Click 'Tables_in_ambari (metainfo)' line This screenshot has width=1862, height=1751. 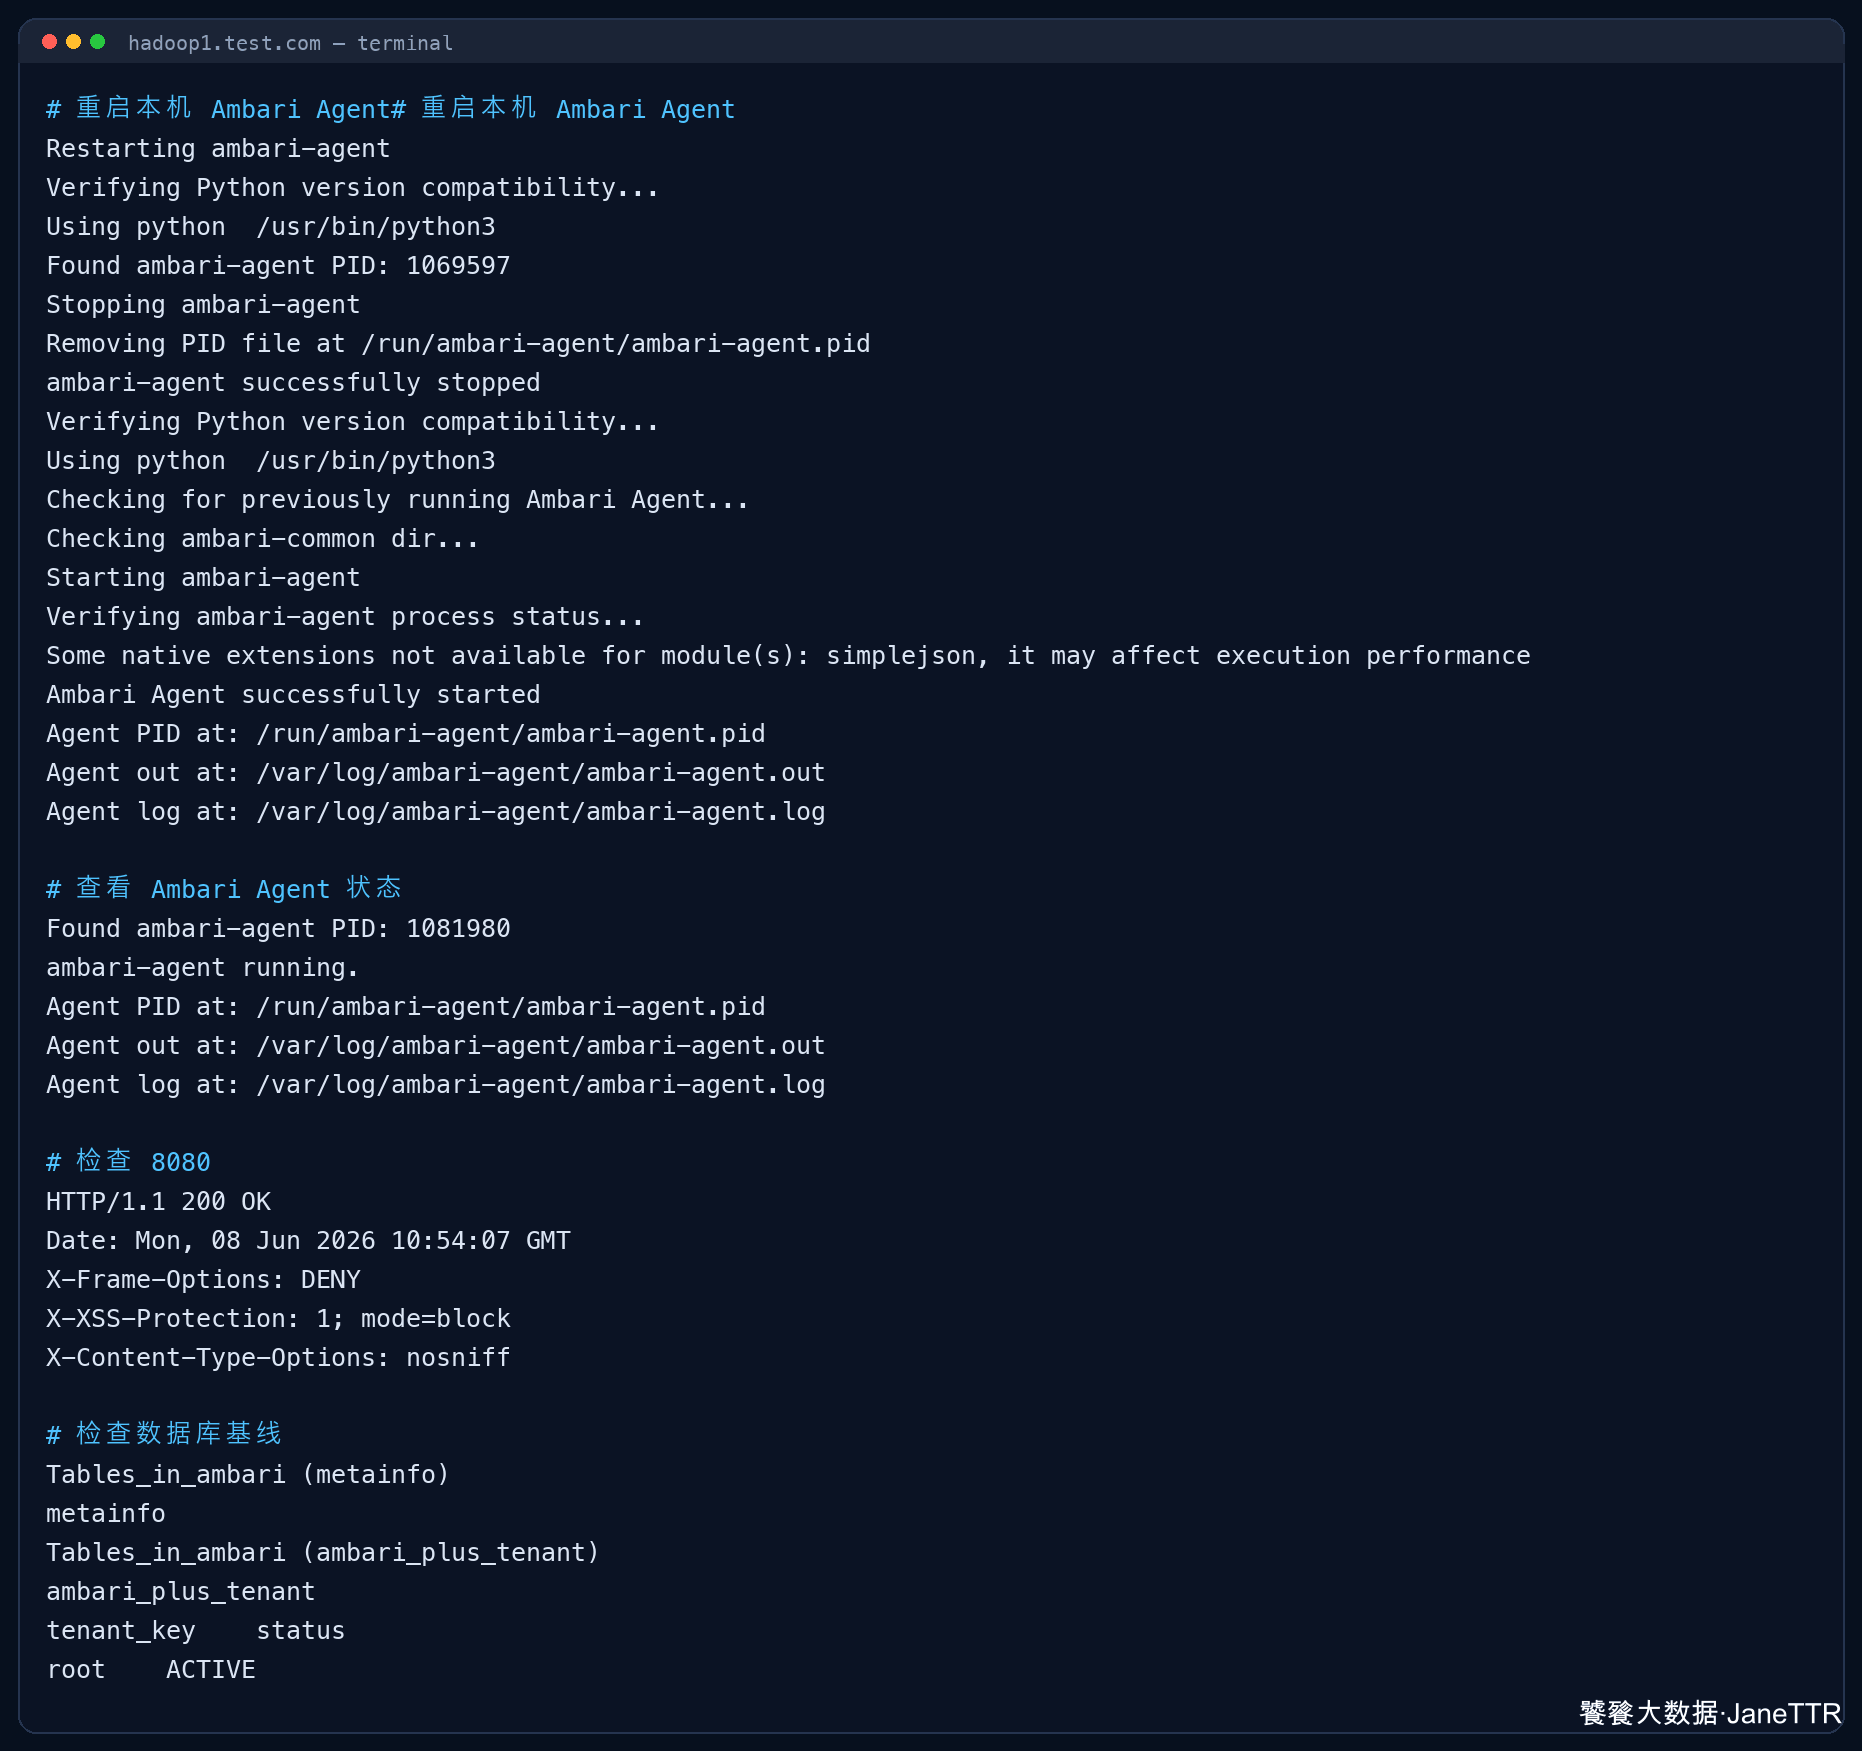pos(248,1475)
